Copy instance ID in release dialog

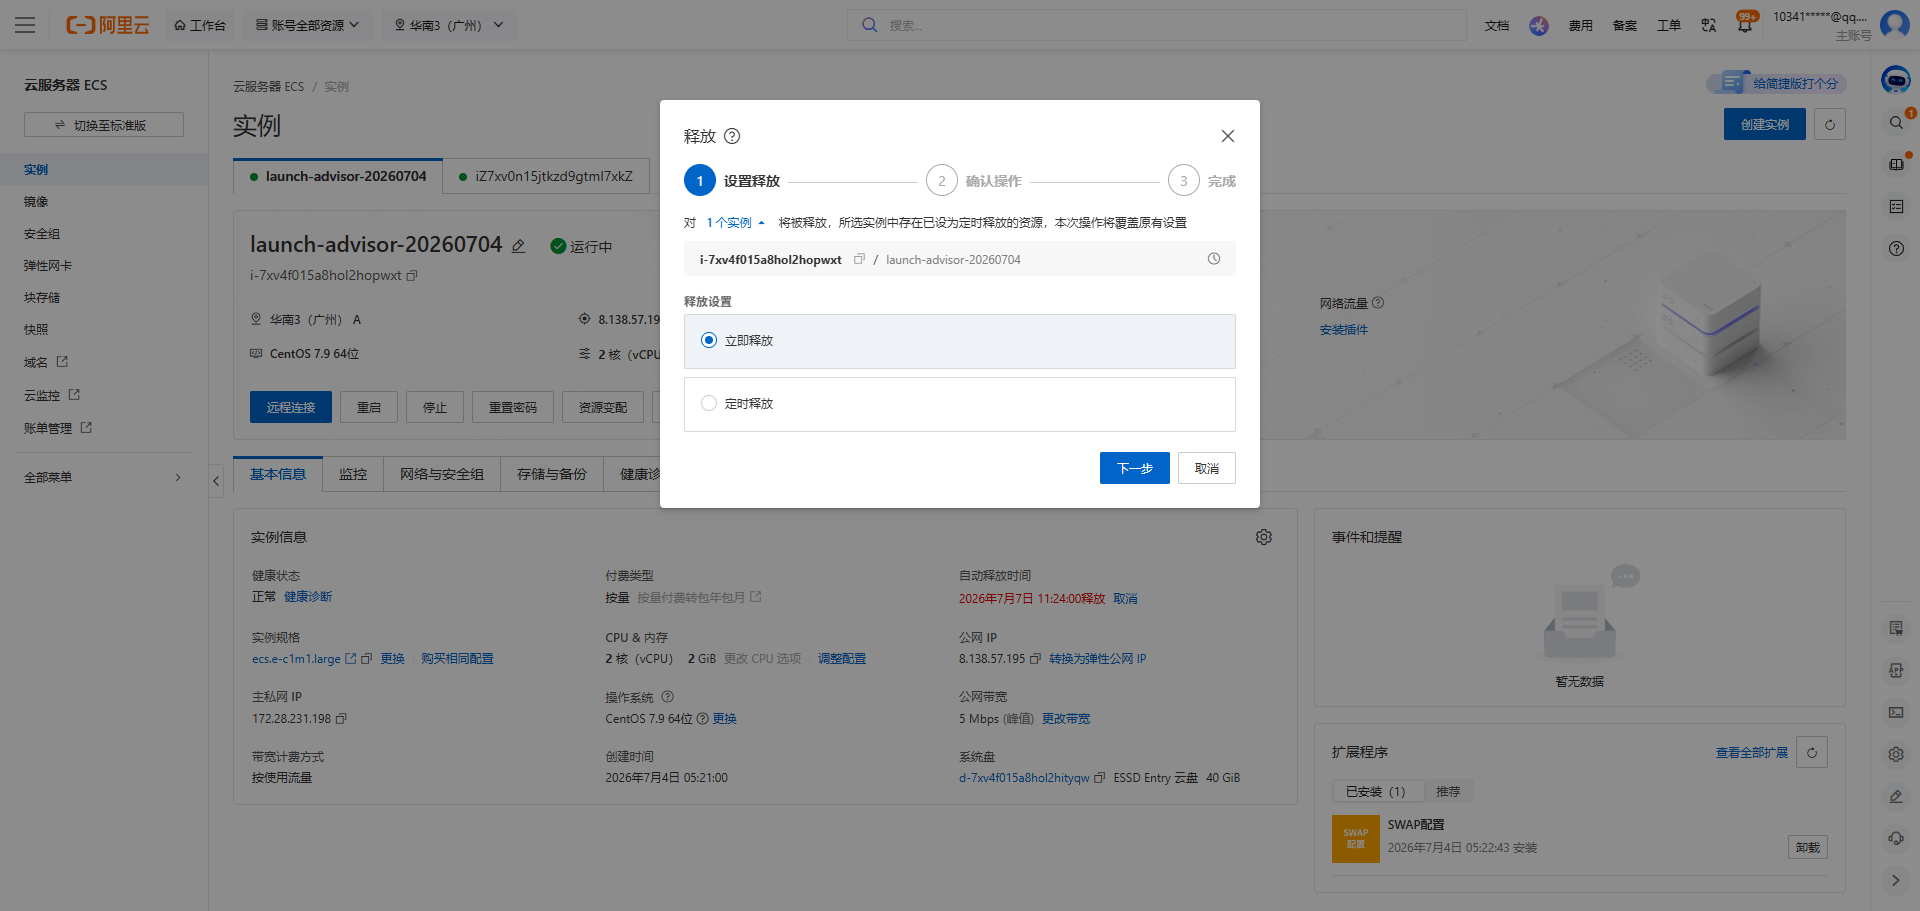(859, 259)
